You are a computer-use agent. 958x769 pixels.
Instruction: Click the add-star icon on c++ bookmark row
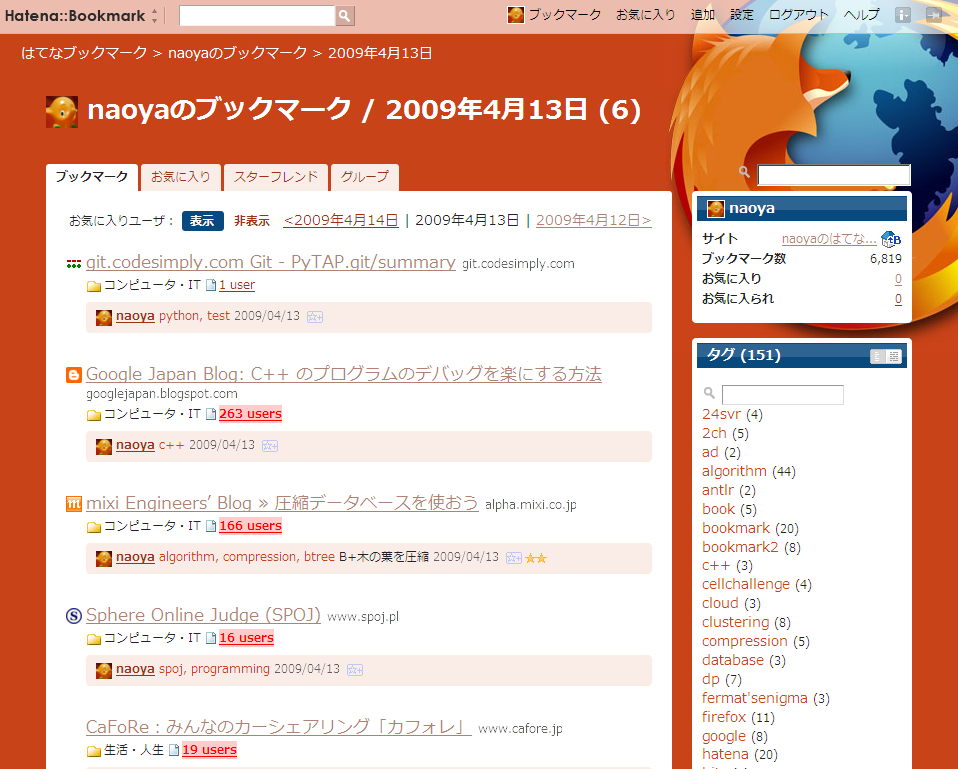tap(270, 446)
